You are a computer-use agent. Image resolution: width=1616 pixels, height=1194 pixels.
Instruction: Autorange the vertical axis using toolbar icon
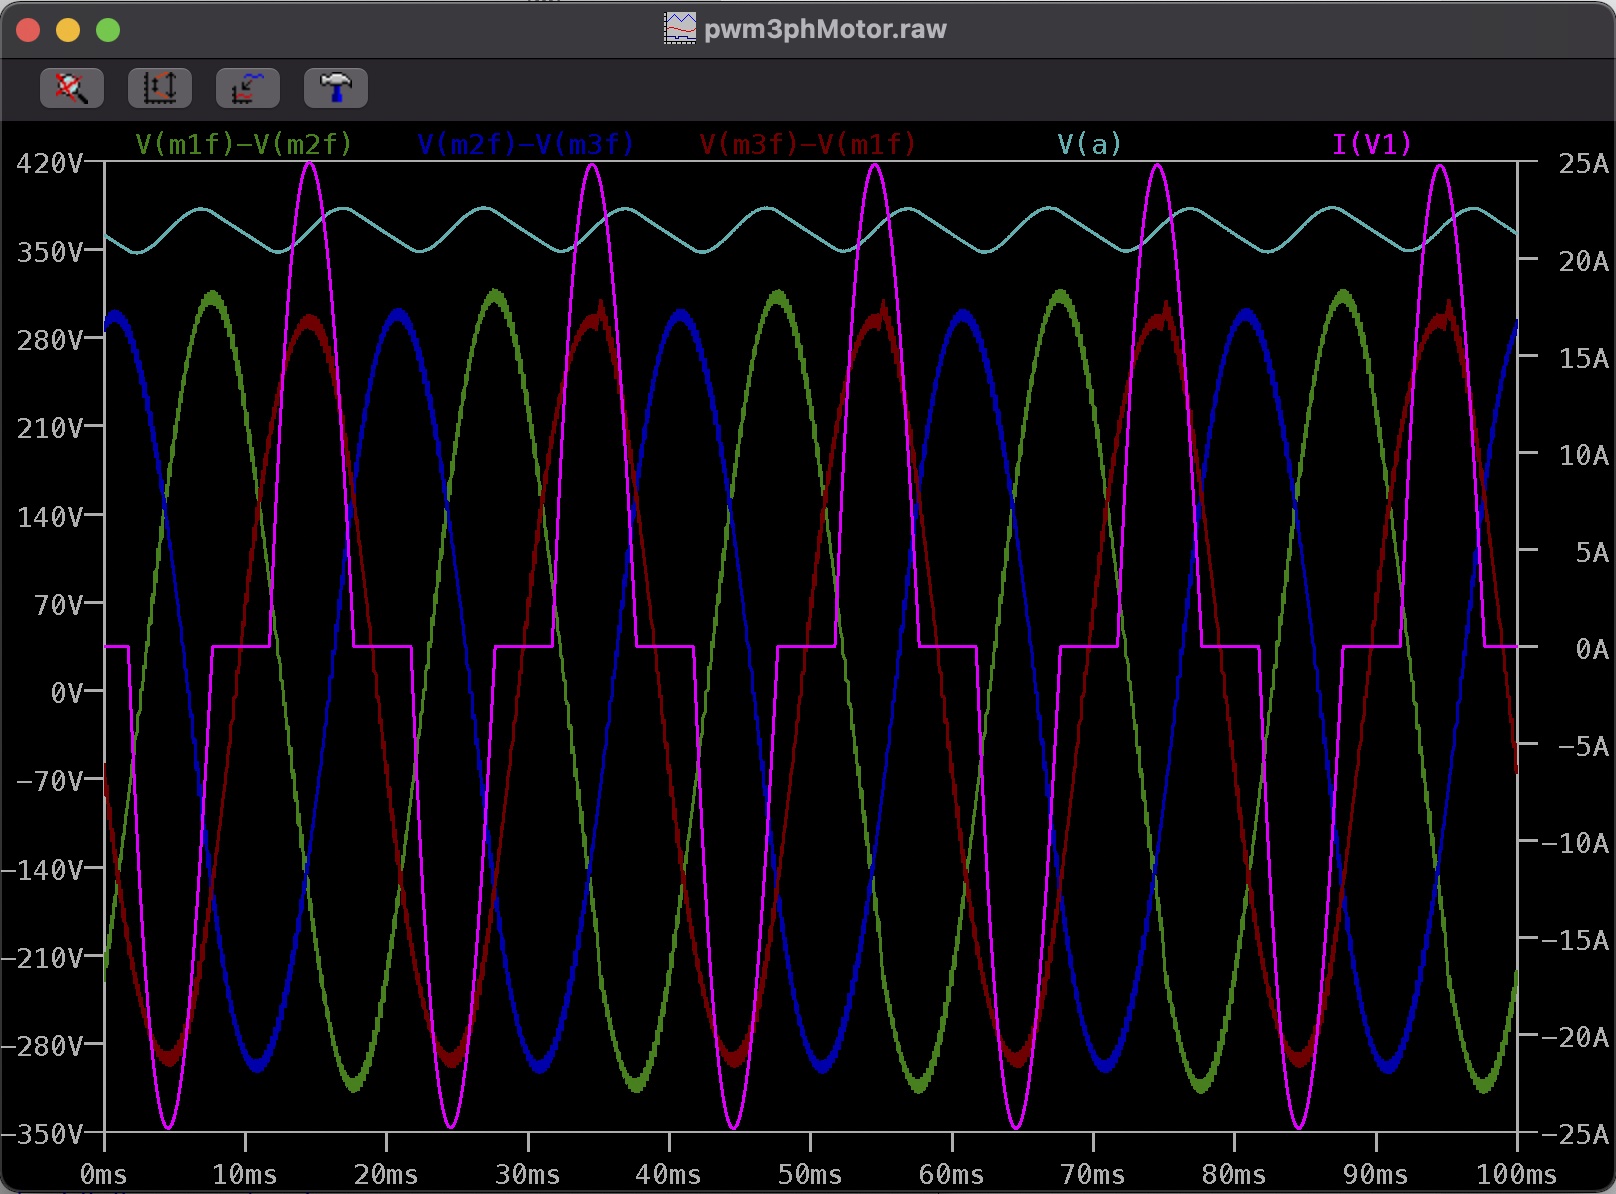159,88
